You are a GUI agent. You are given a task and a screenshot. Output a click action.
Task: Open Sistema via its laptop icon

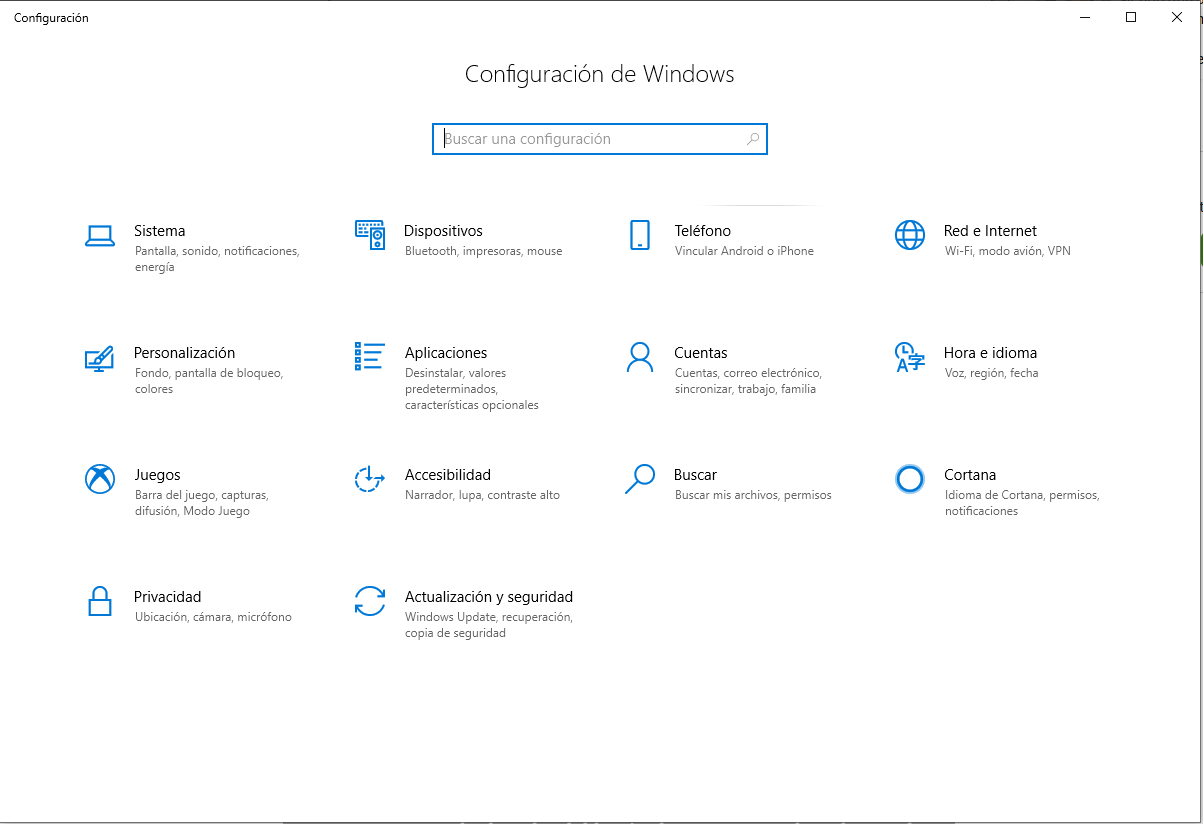tap(99, 236)
